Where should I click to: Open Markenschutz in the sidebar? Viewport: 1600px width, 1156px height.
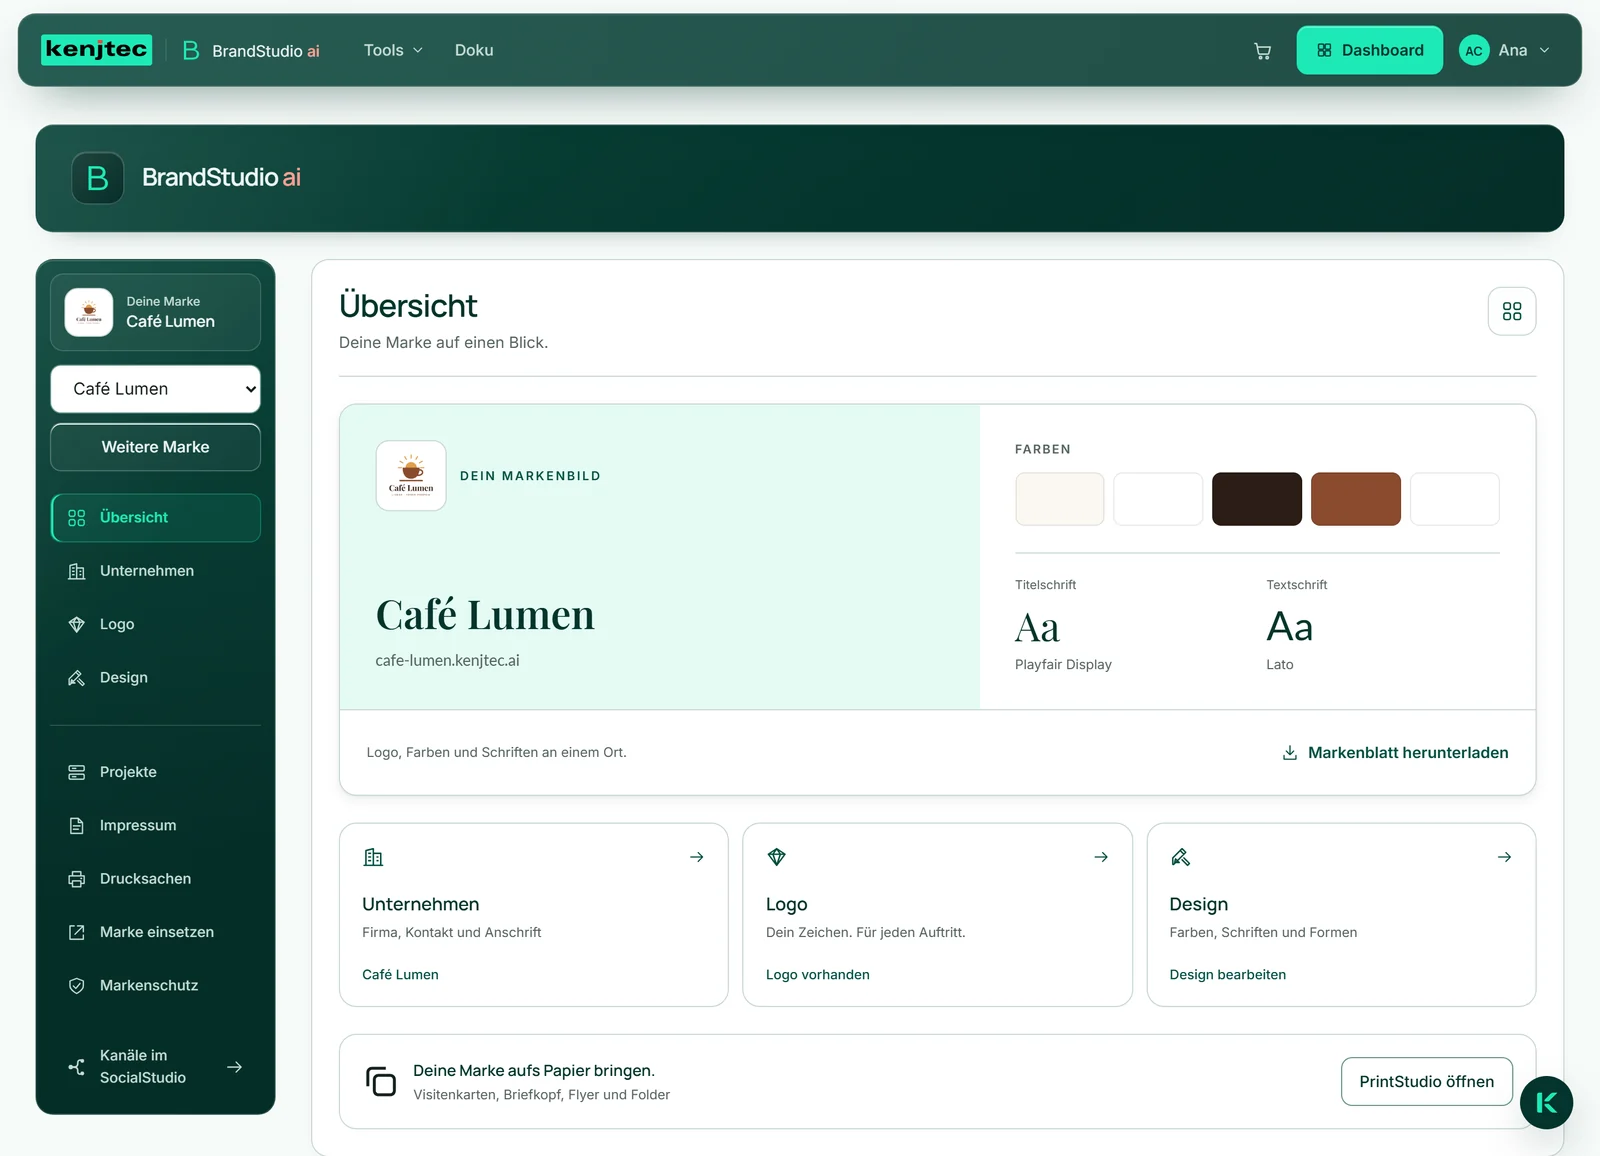155,986
